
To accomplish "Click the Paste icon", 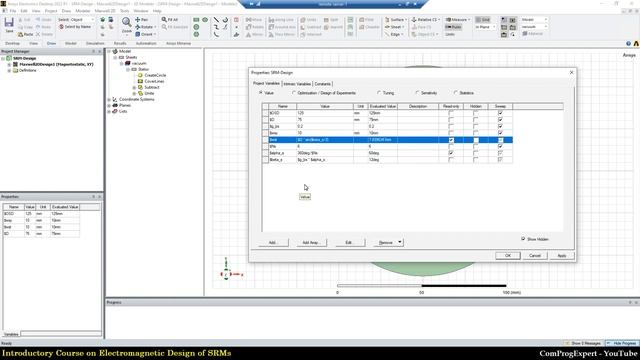I will pos(20,35).
